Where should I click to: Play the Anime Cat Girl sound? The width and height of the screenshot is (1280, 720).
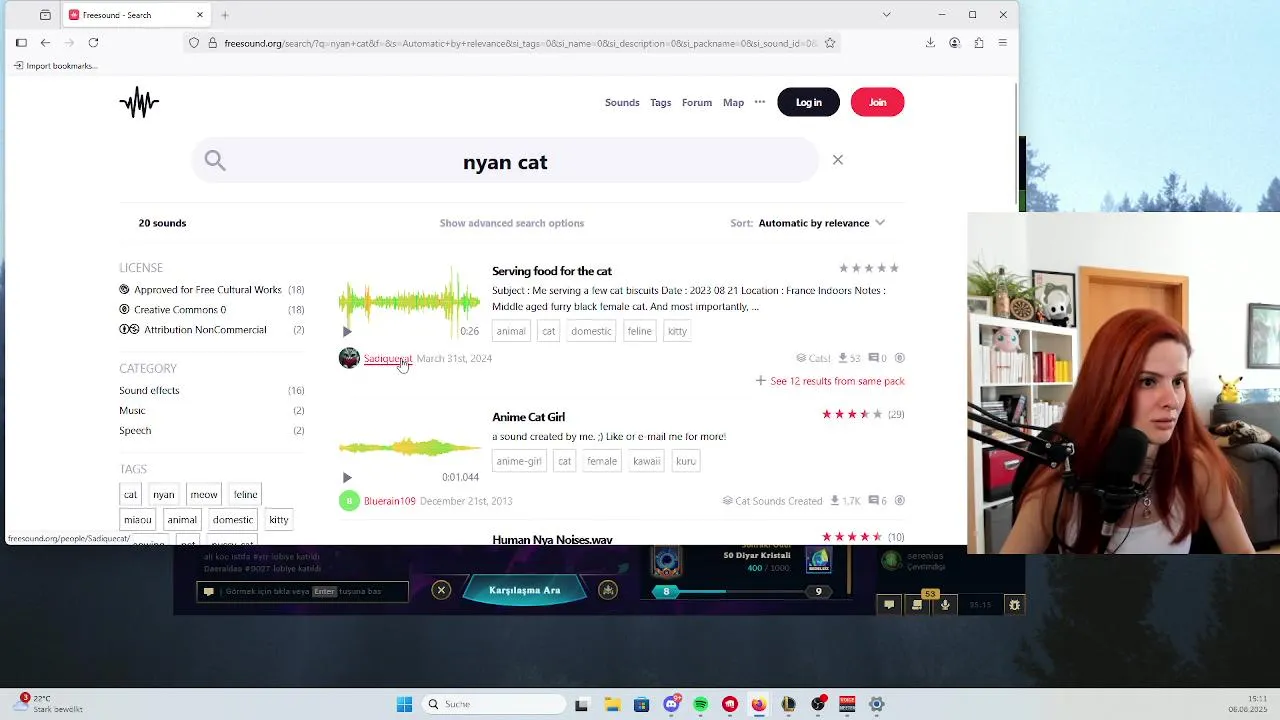[347, 478]
